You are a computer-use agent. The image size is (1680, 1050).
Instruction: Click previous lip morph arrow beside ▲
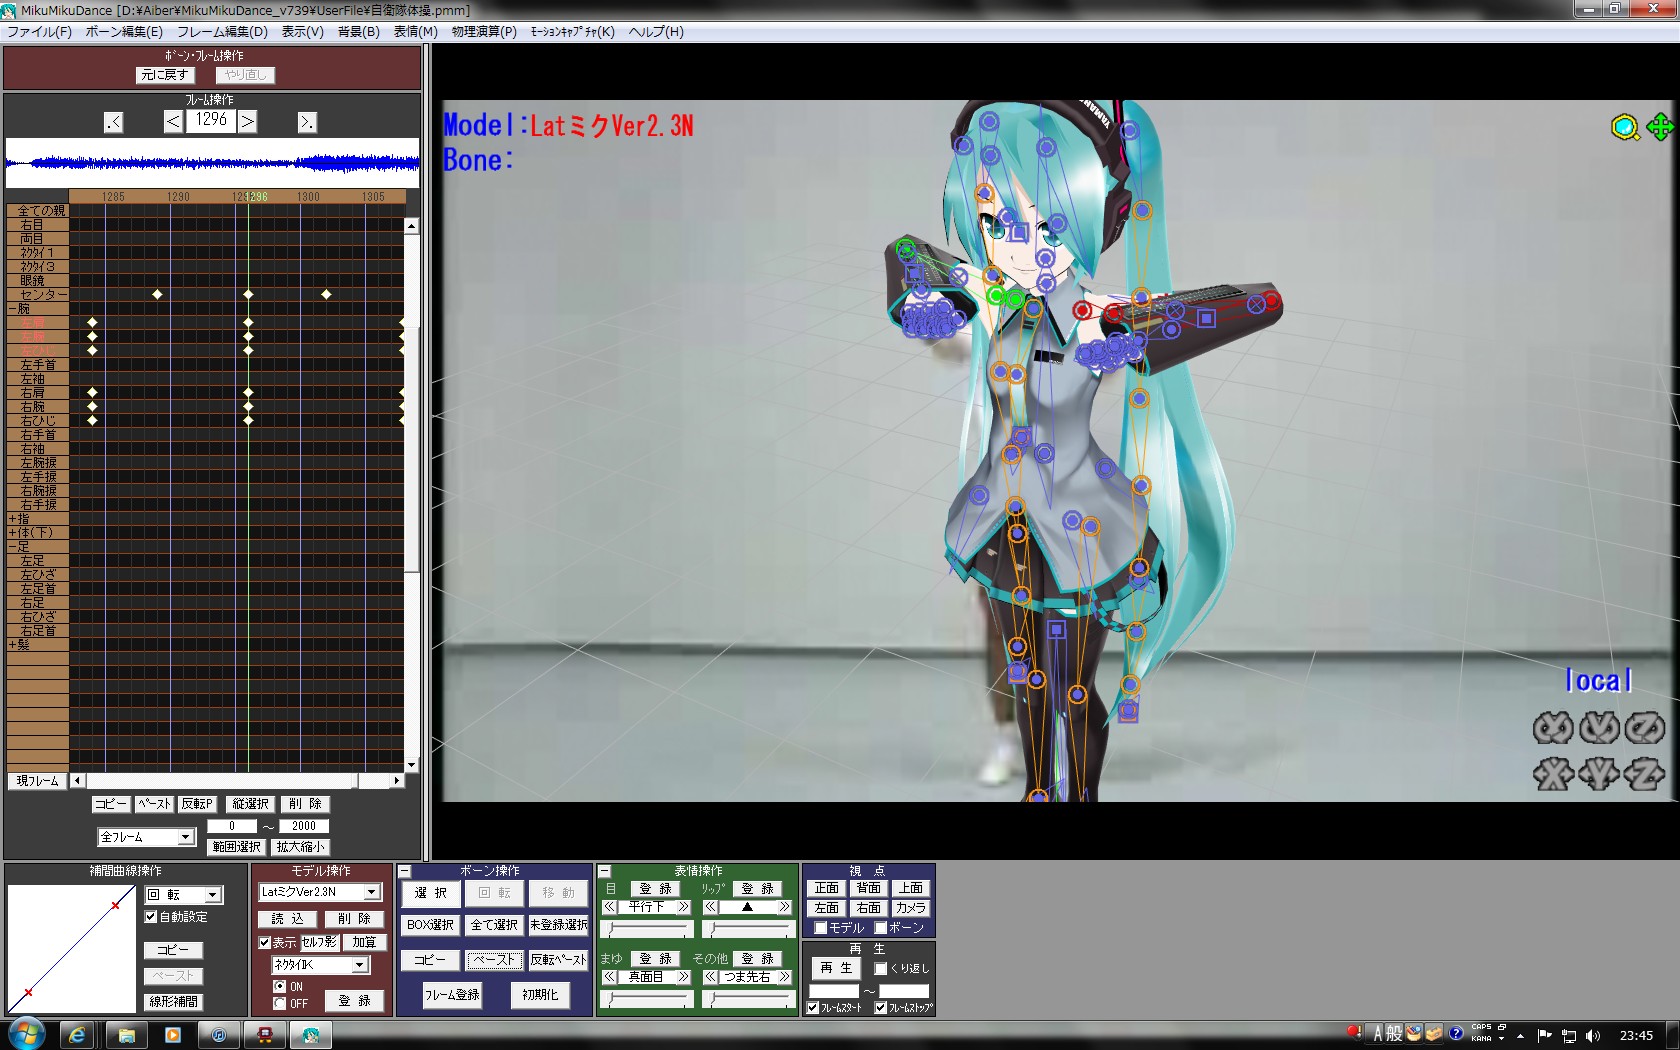click(x=710, y=907)
